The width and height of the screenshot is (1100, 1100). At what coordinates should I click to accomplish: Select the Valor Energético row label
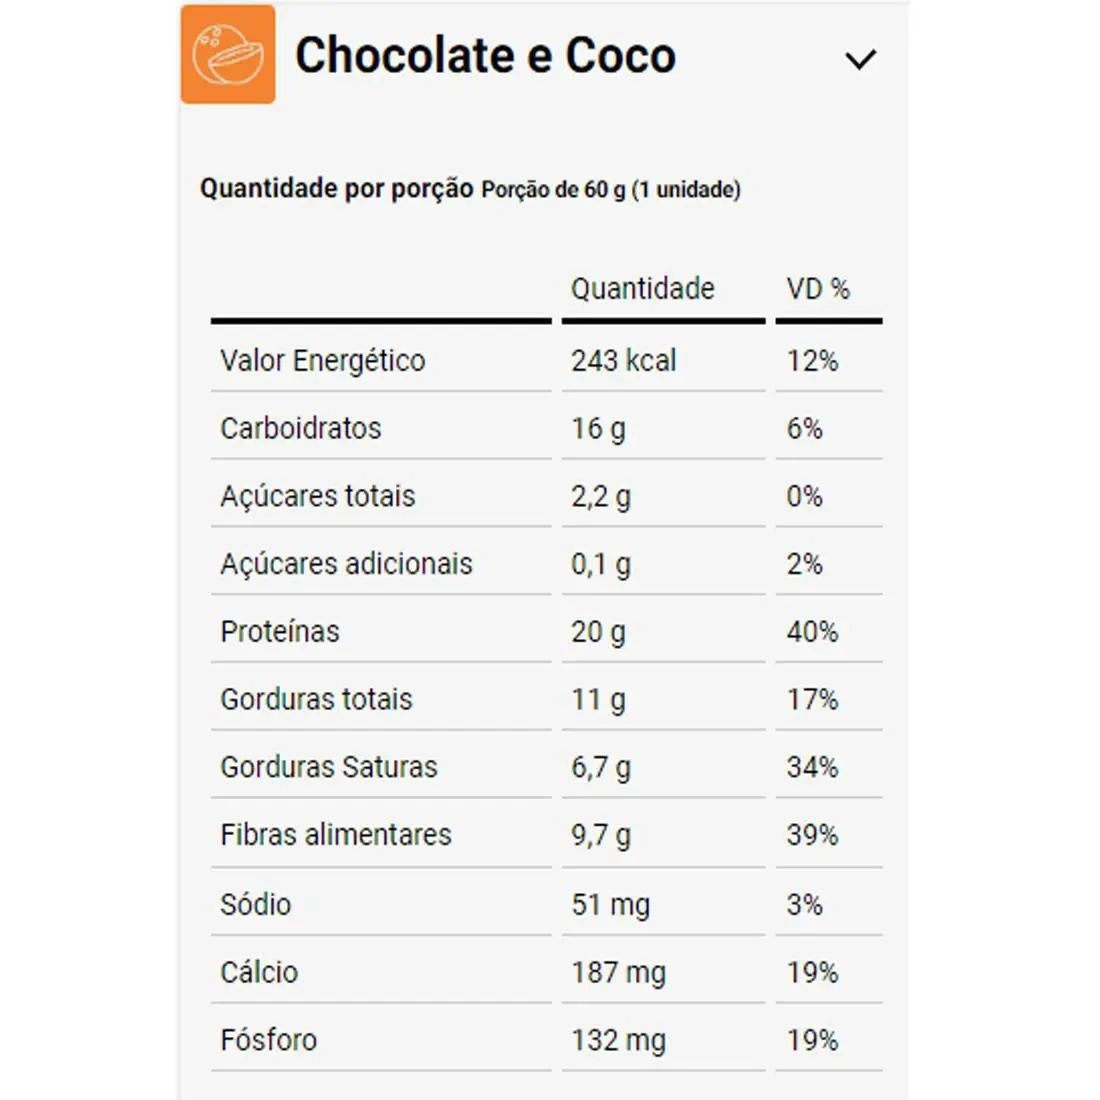pos(323,361)
